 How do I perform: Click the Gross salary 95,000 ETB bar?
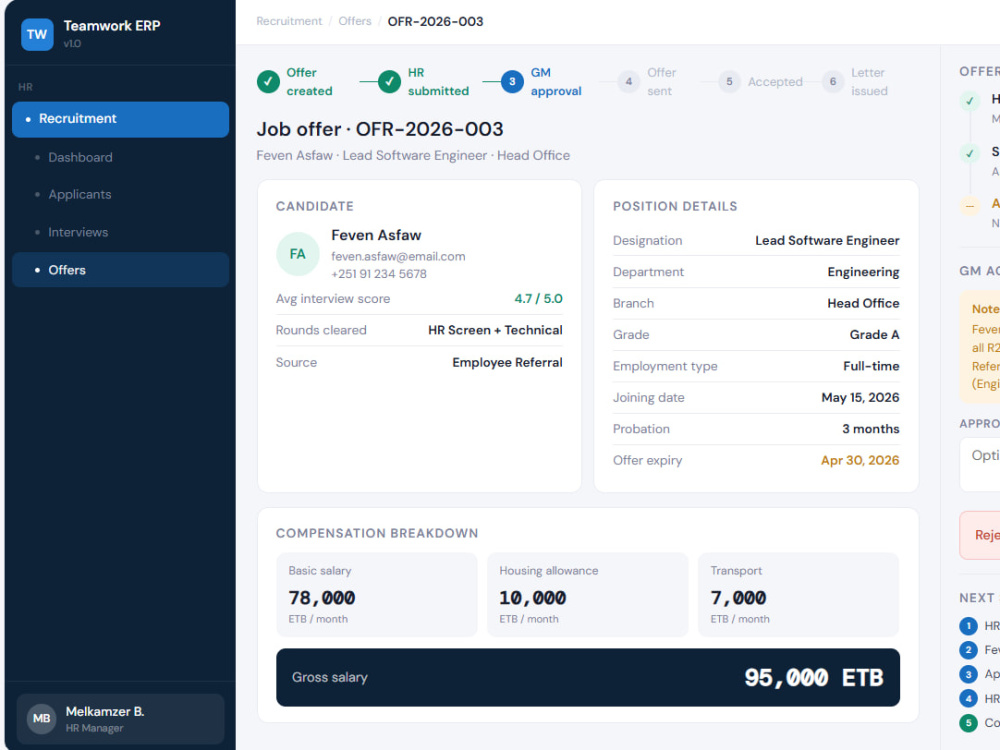pyautogui.click(x=588, y=677)
